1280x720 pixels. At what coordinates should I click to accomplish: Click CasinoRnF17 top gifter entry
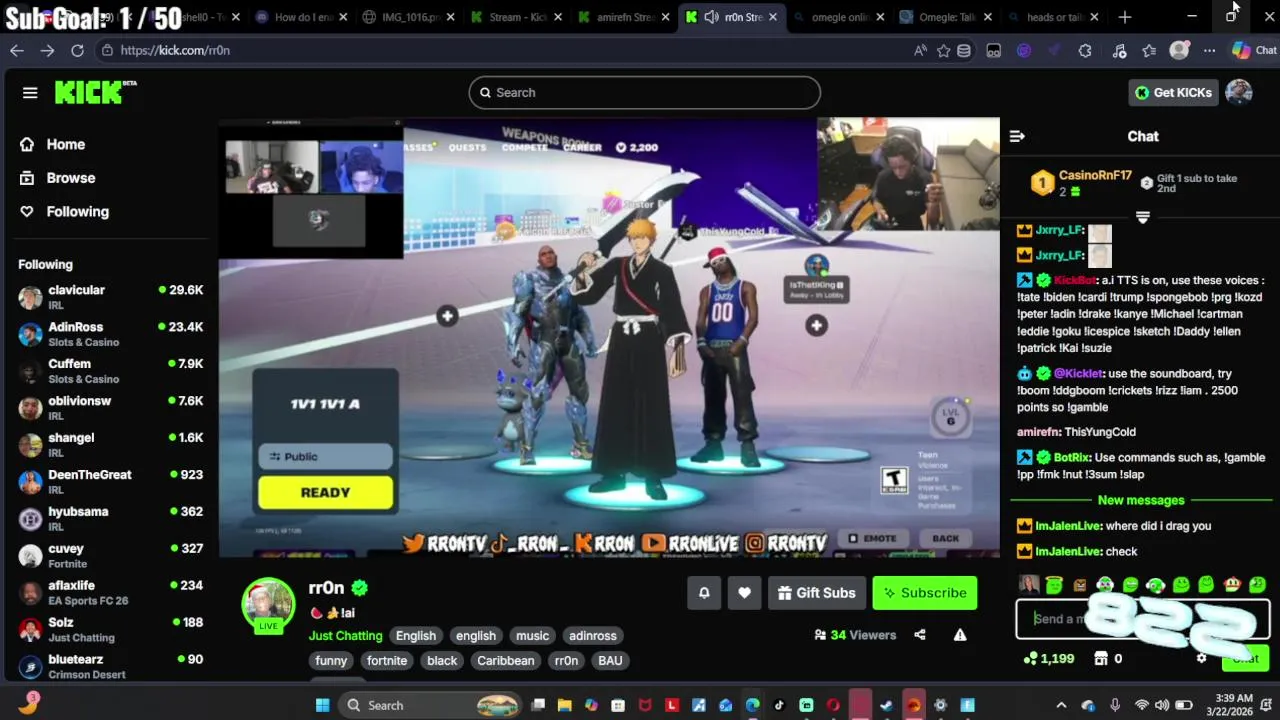point(1081,183)
